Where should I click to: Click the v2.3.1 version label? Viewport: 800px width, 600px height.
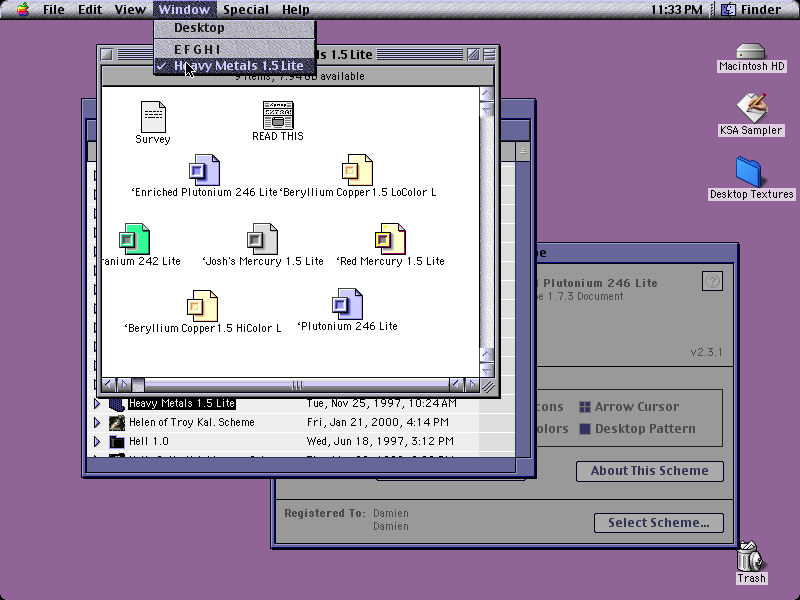pyautogui.click(x=706, y=353)
